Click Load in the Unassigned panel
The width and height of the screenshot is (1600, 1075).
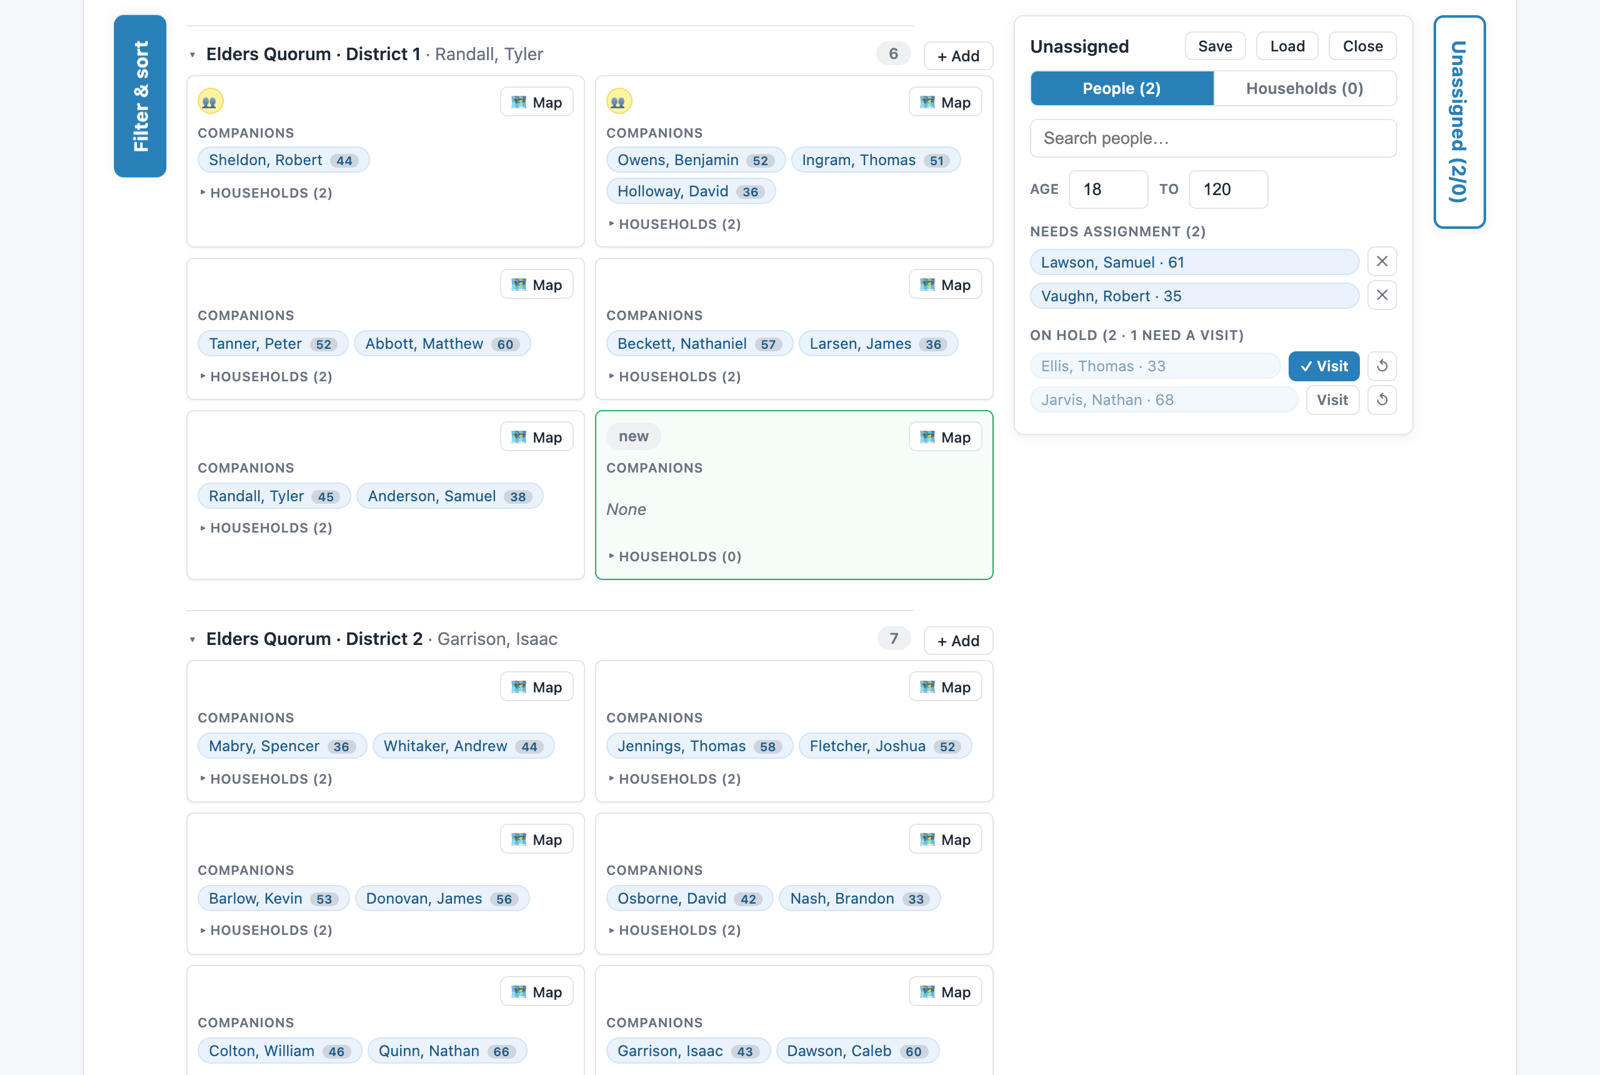1287,46
